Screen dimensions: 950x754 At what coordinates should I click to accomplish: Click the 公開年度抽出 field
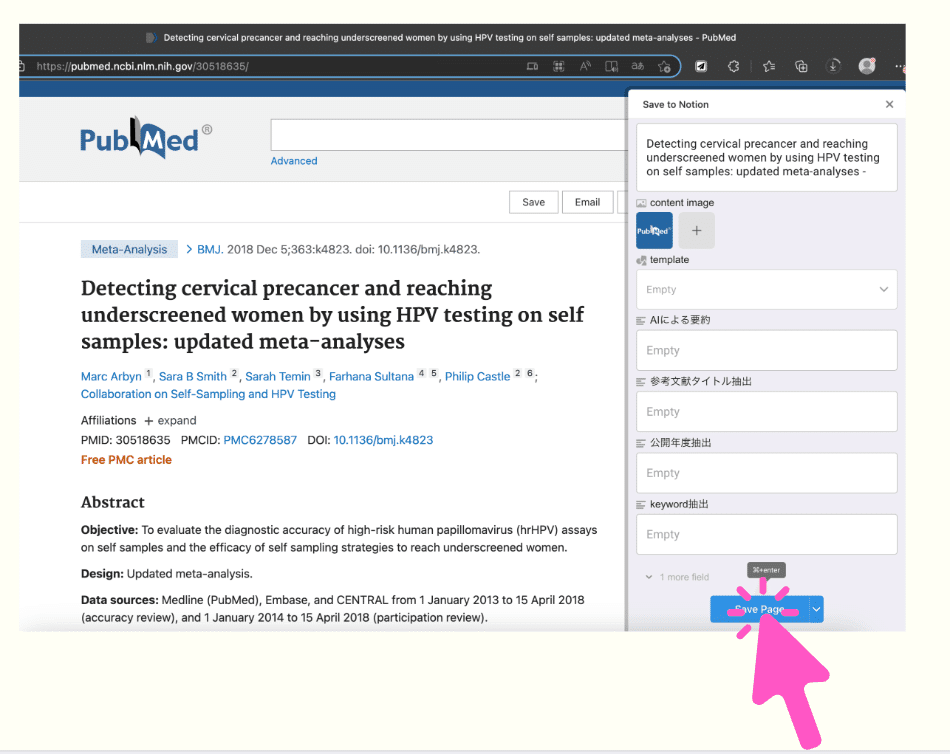coord(766,473)
